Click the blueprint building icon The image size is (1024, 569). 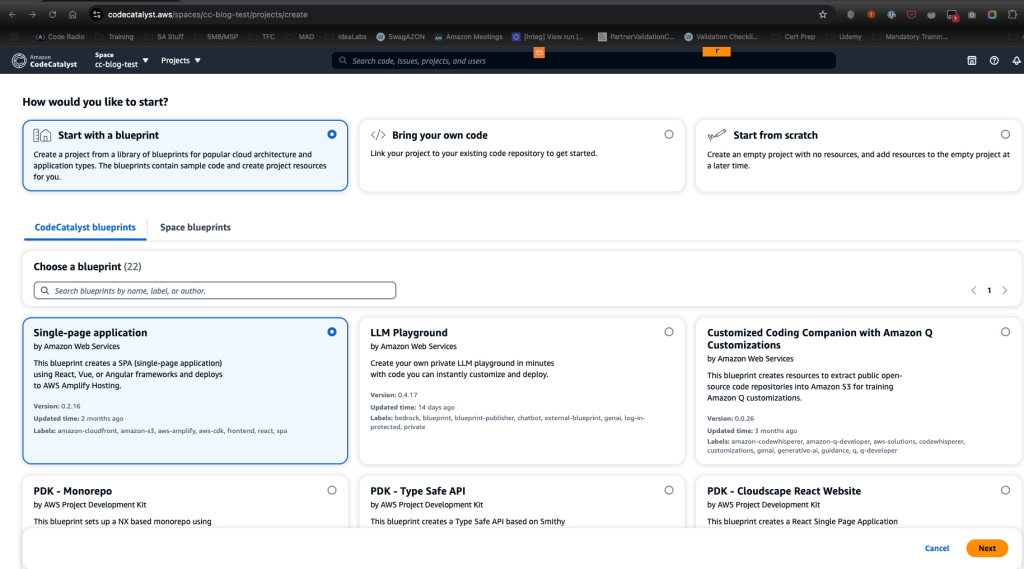[x=42, y=135]
